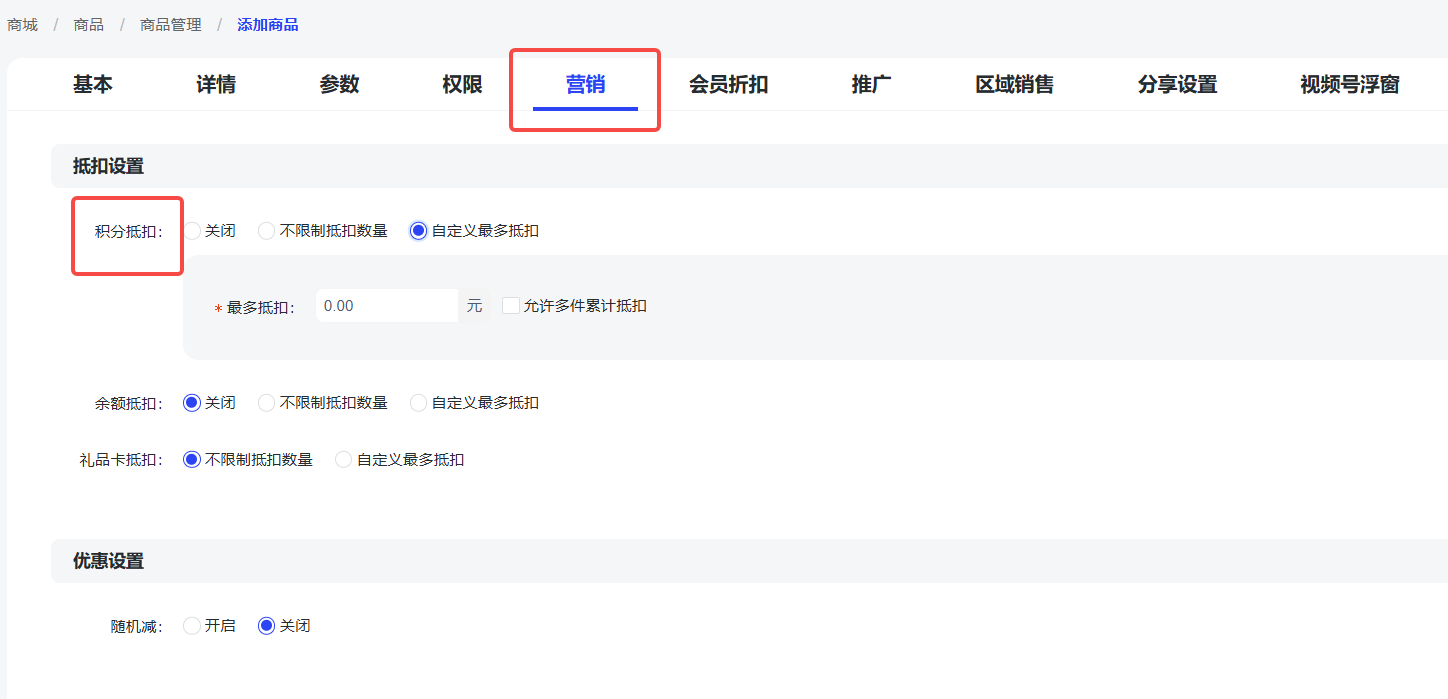Image resolution: width=1448 pixels, height=699 pixels.
Task: Click the 最多抵扣 amount input field
Action: 386,306
